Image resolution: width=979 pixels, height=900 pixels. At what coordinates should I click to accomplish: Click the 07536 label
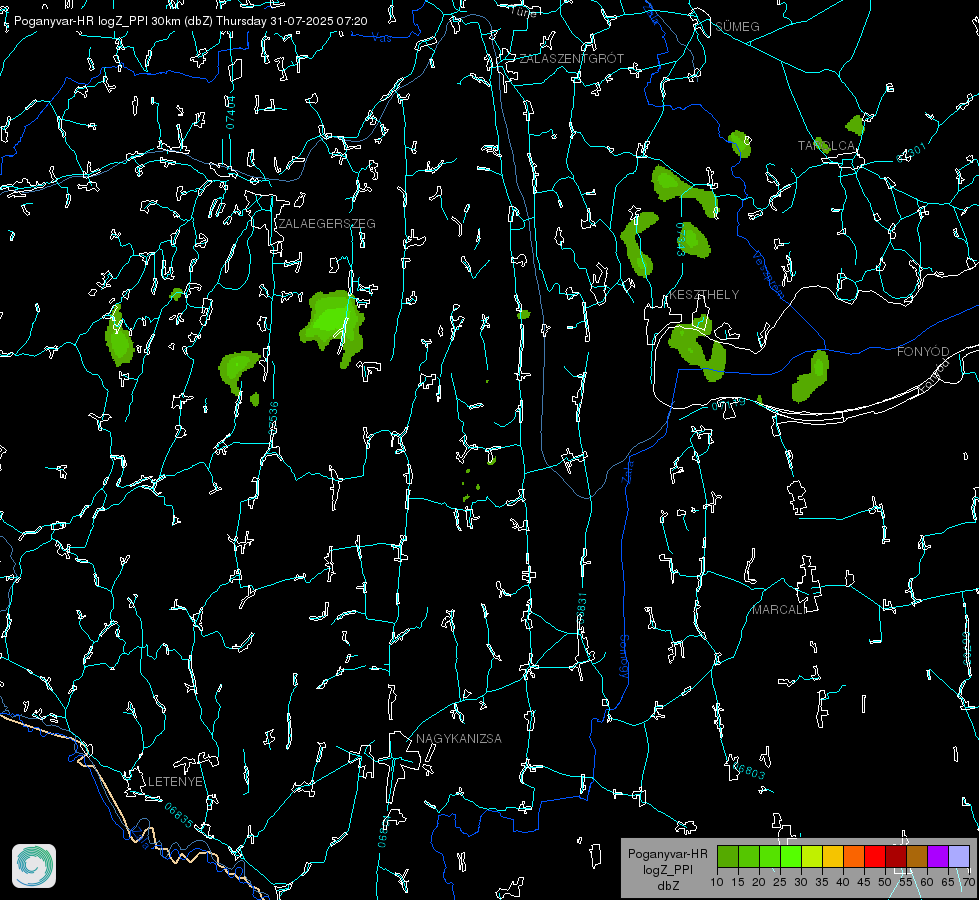[273, 419]
